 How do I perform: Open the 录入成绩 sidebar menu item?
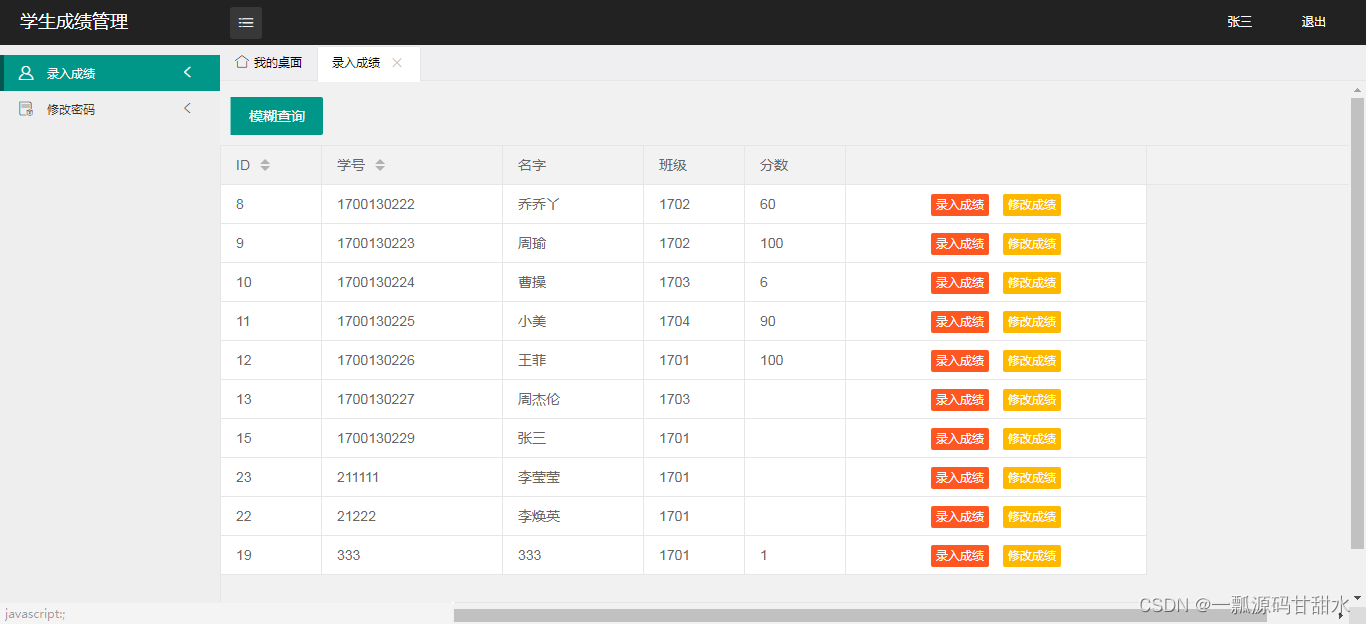(110, 73)
